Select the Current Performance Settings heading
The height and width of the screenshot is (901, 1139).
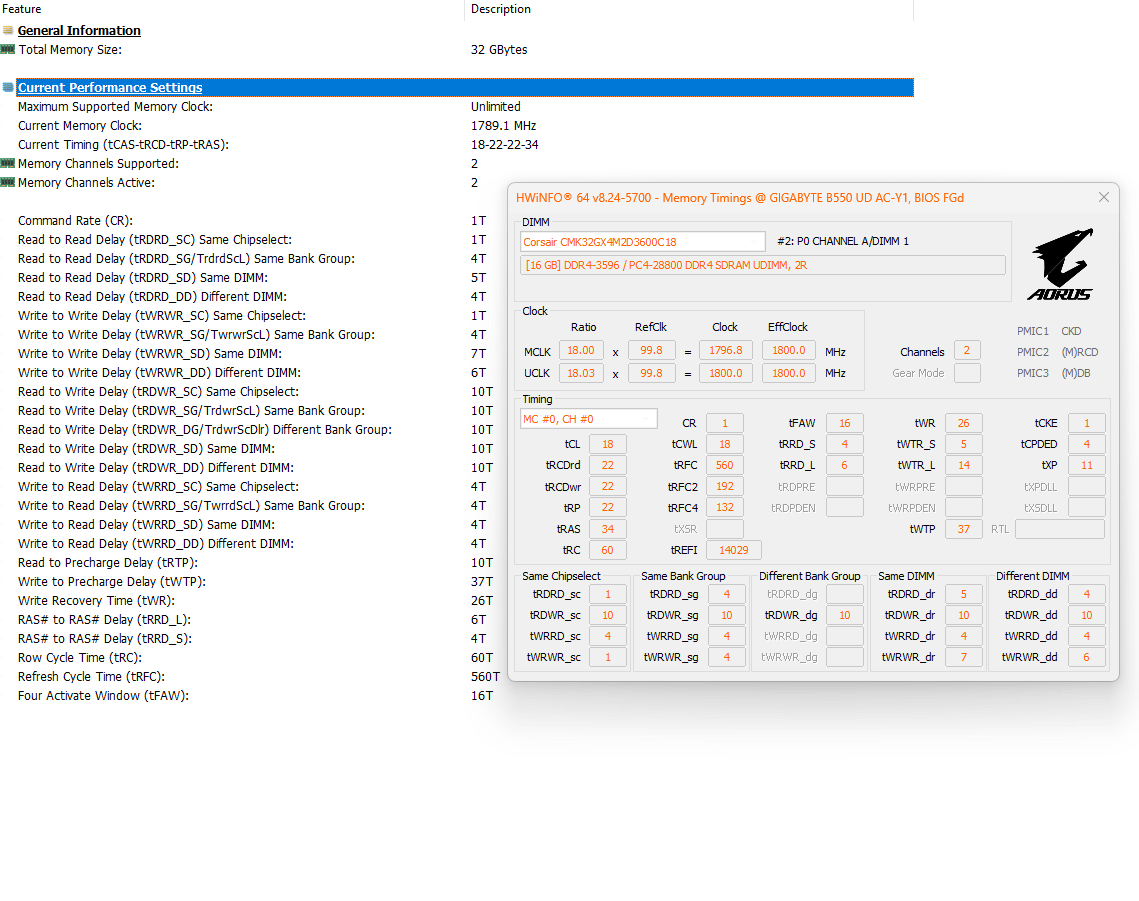110,87
